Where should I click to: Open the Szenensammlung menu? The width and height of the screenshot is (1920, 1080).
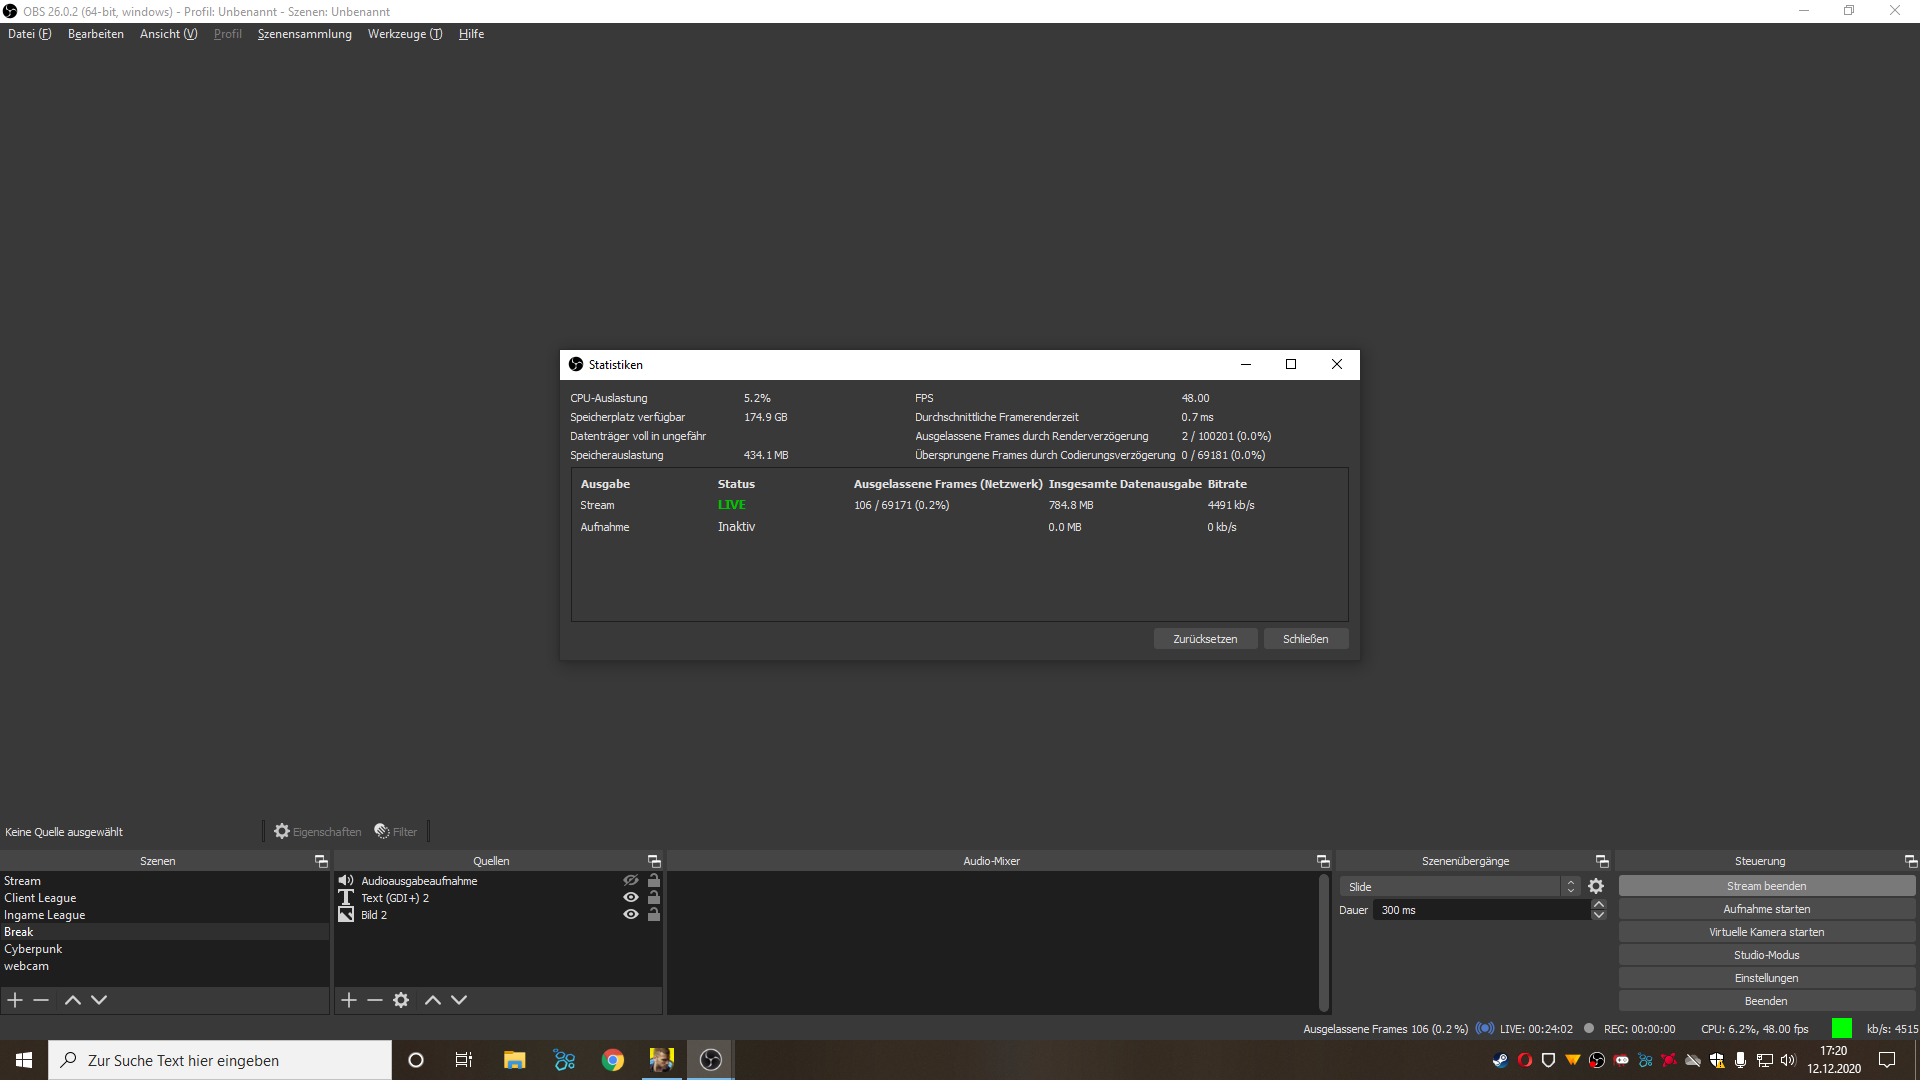304,34
